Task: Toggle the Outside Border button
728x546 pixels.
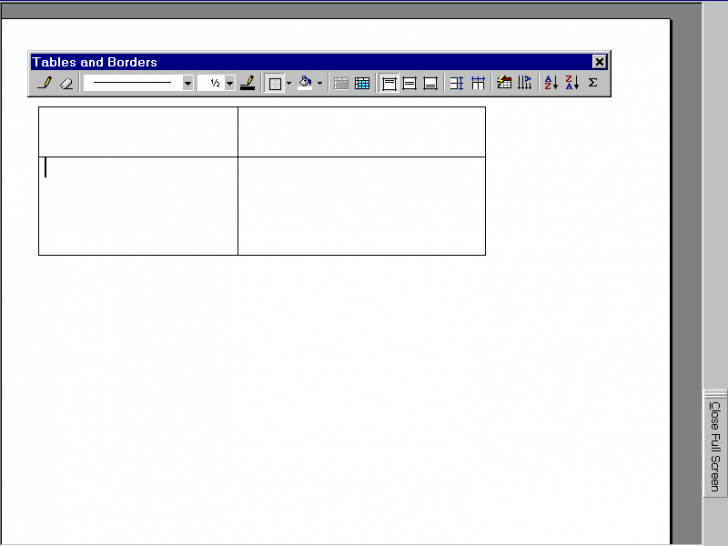Action: click(x=275, y=84)
